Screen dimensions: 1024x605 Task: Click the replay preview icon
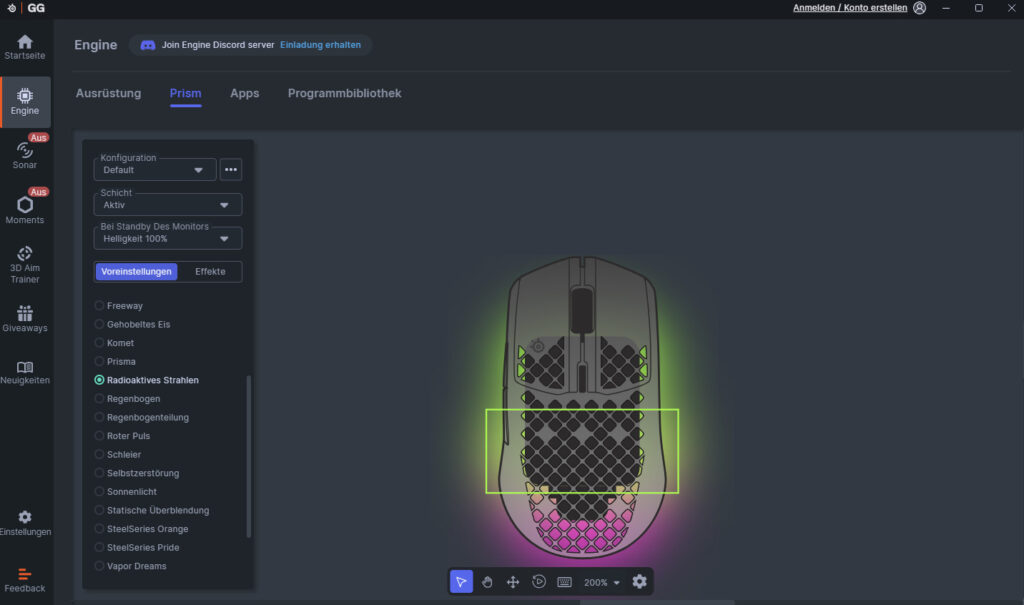click(x=539, y=582)
